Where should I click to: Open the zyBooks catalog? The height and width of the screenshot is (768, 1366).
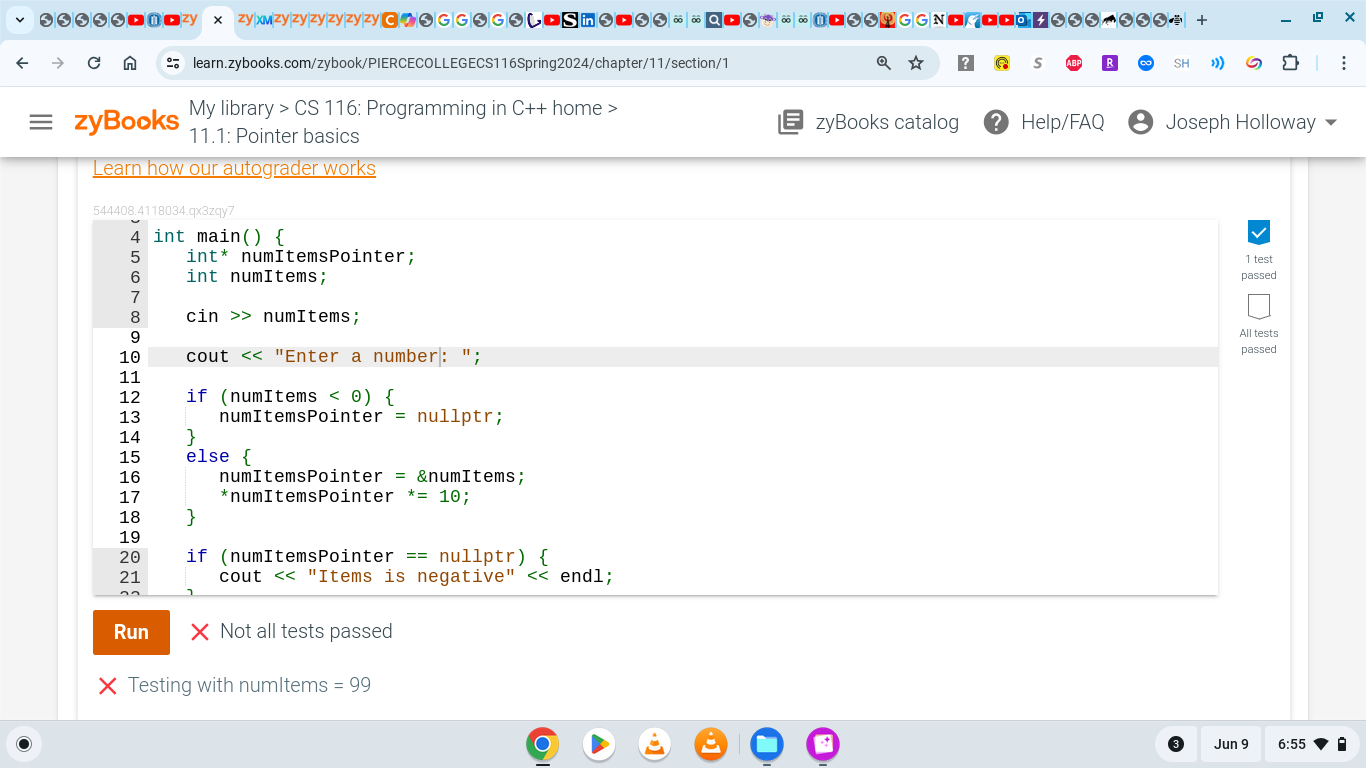pos(869,122)
